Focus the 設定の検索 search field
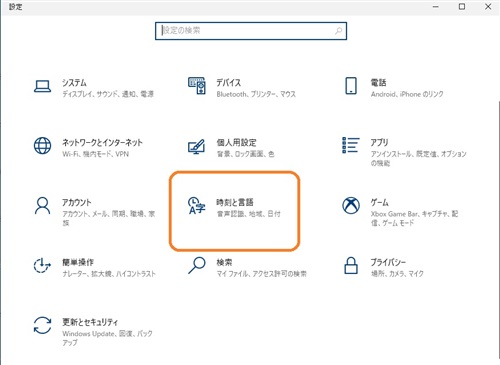Screen dimensions: 500x365 coord(251,31)
